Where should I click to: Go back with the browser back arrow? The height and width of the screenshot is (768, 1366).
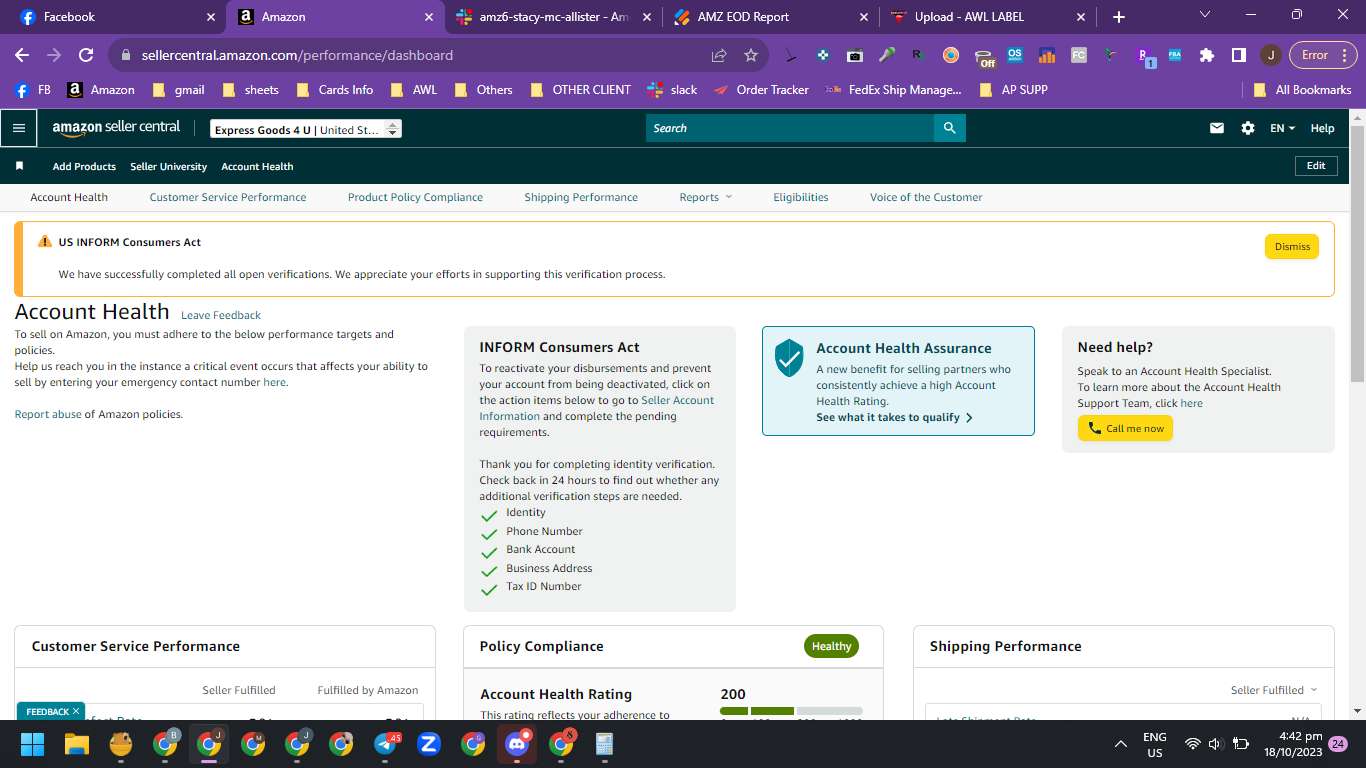click(x=22, y=55)
